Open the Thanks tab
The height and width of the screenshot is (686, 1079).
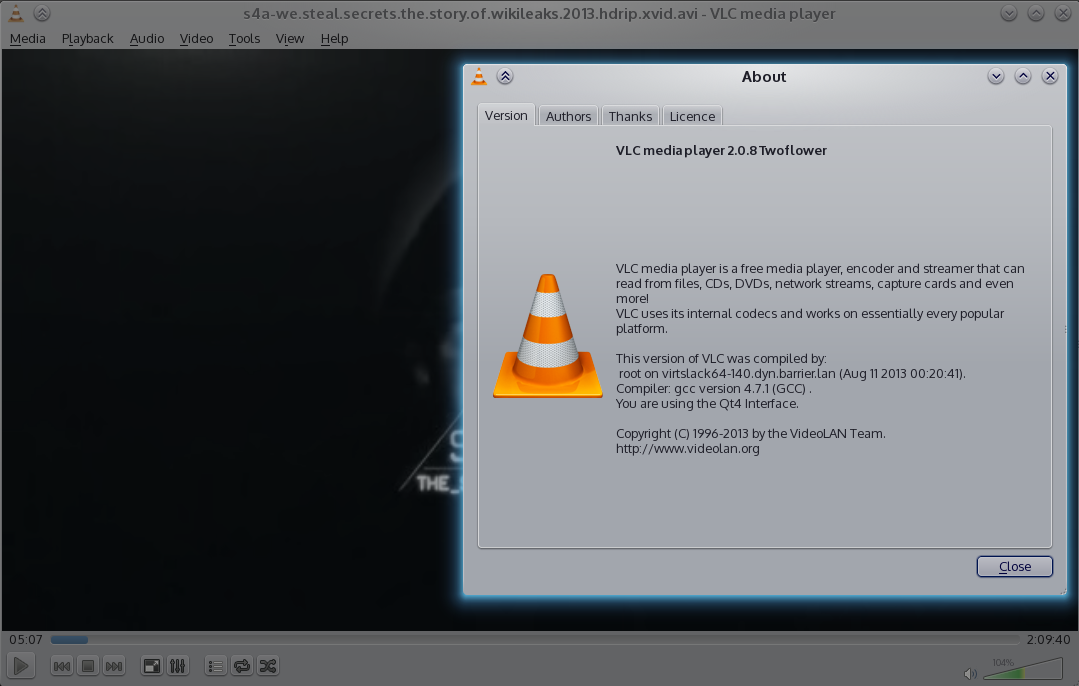click(630, 116)
